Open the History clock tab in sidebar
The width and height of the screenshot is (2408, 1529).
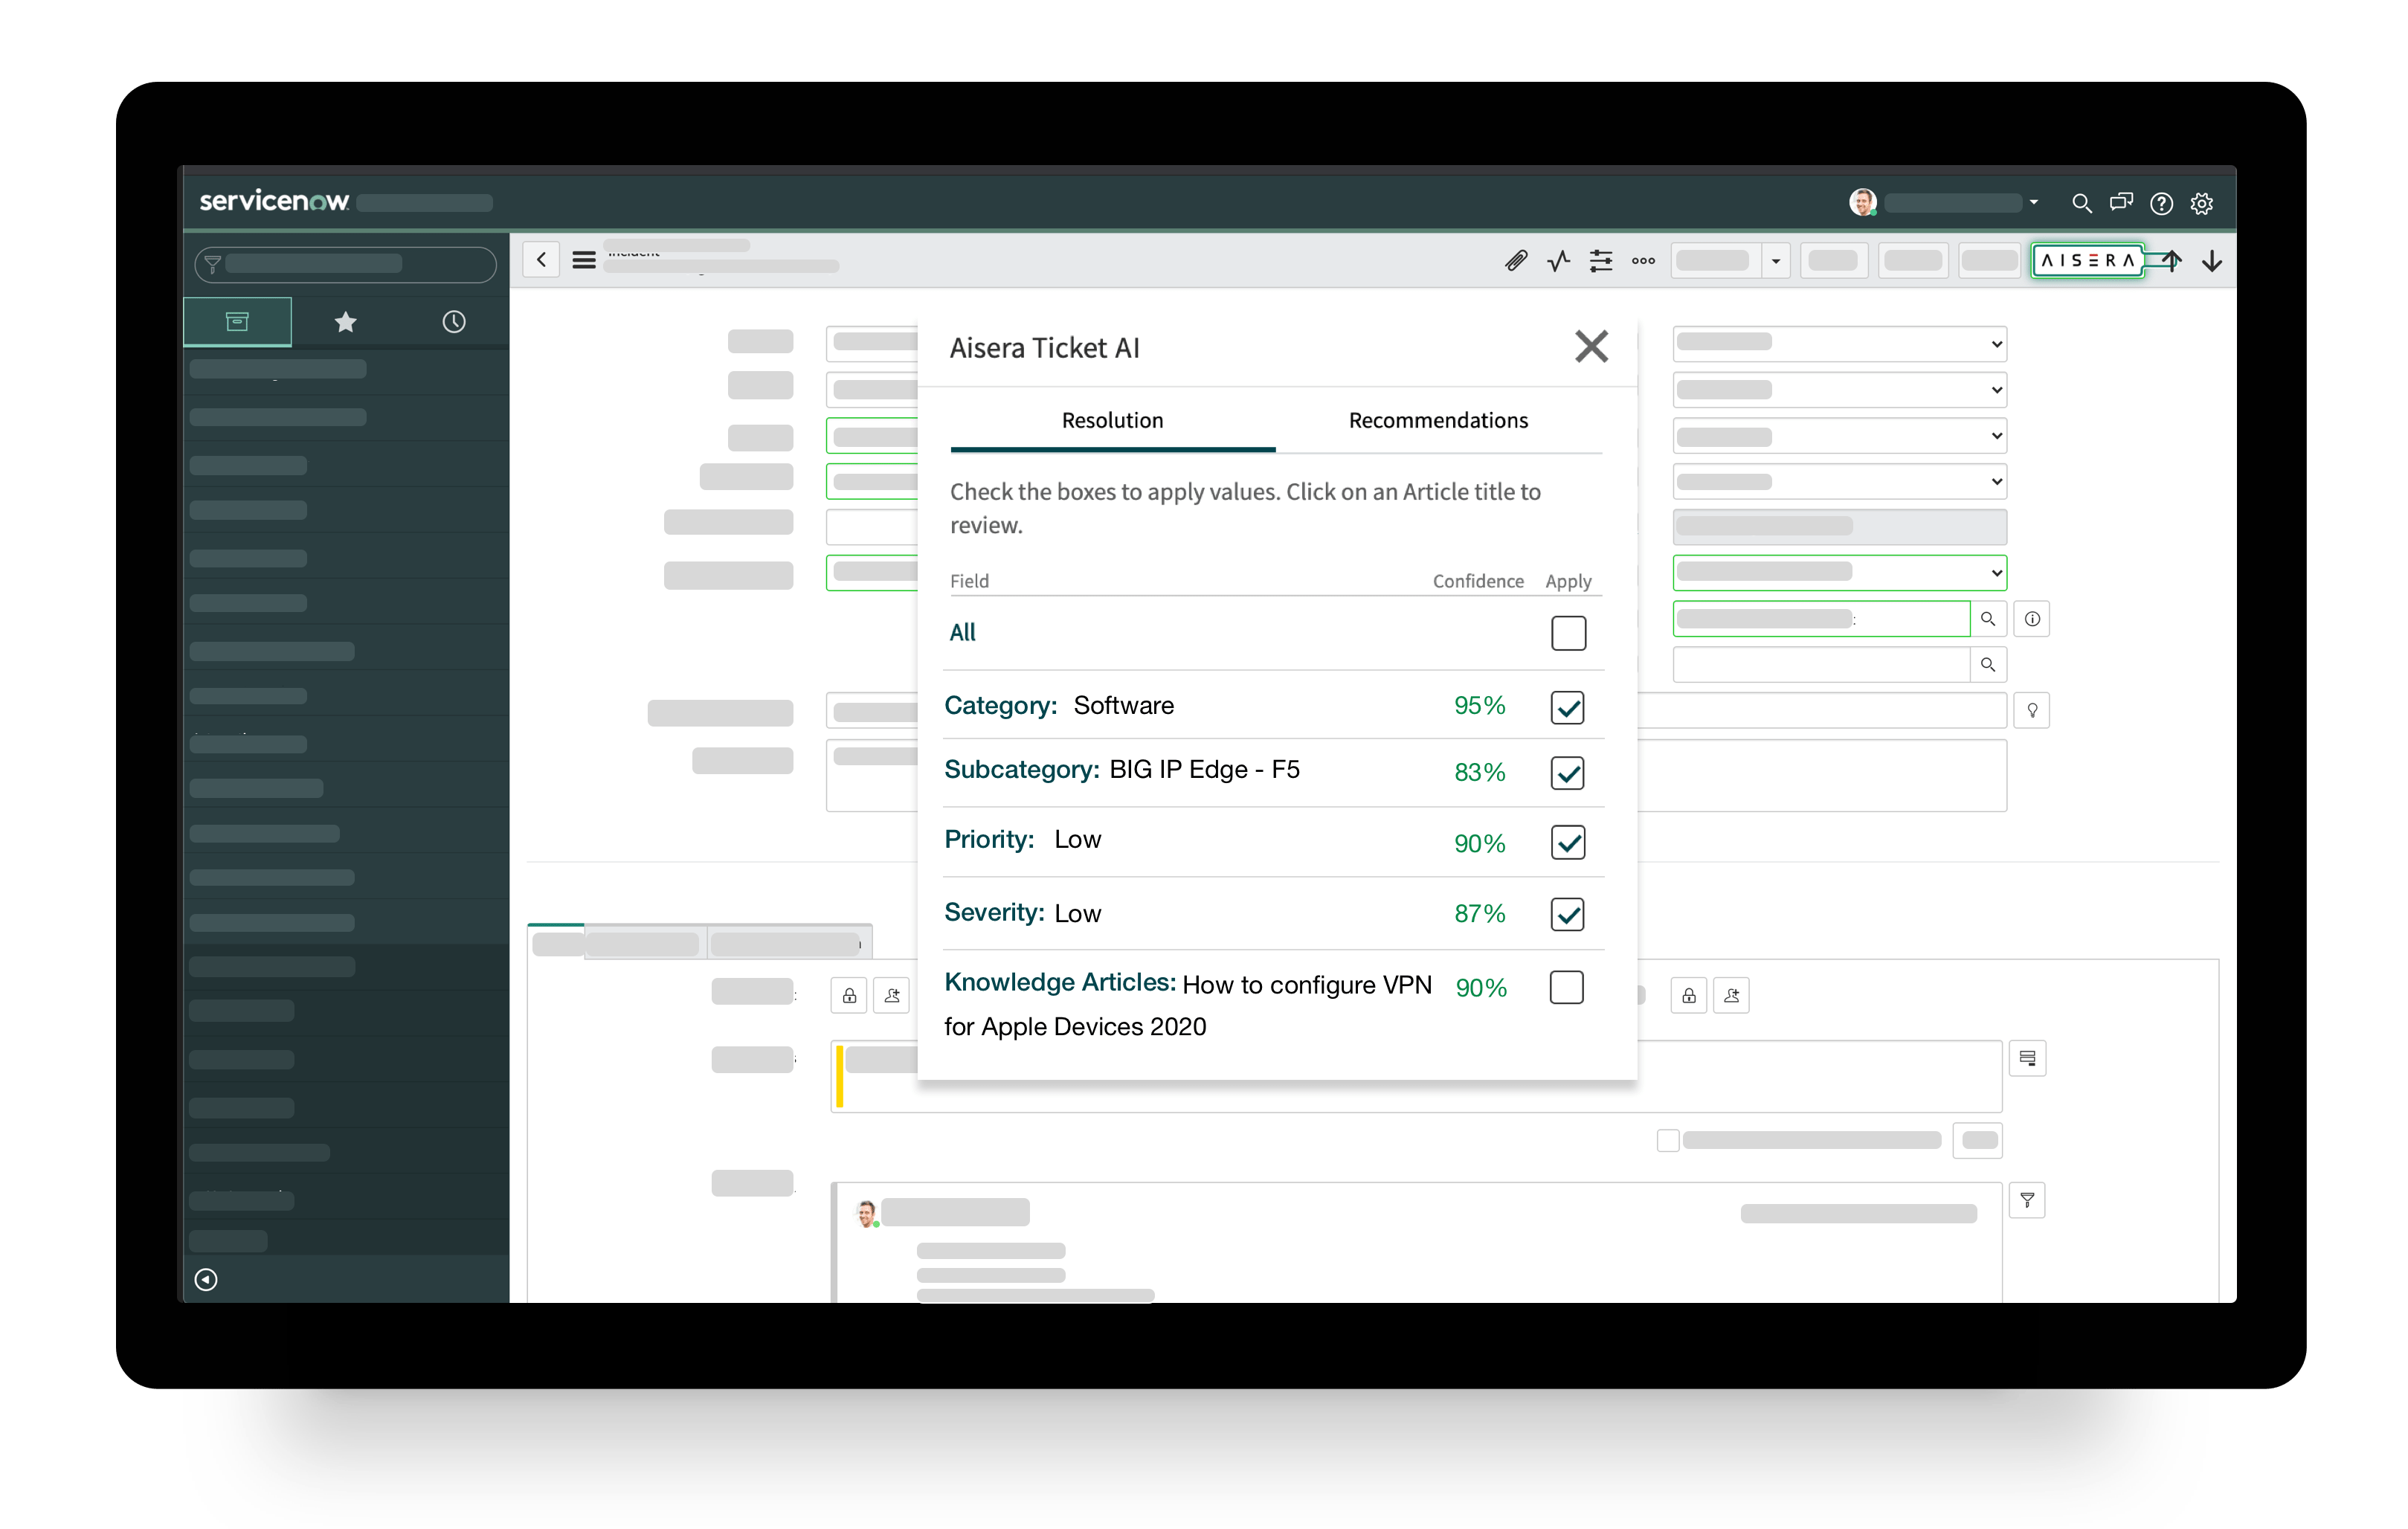click(x=454, y=322)
